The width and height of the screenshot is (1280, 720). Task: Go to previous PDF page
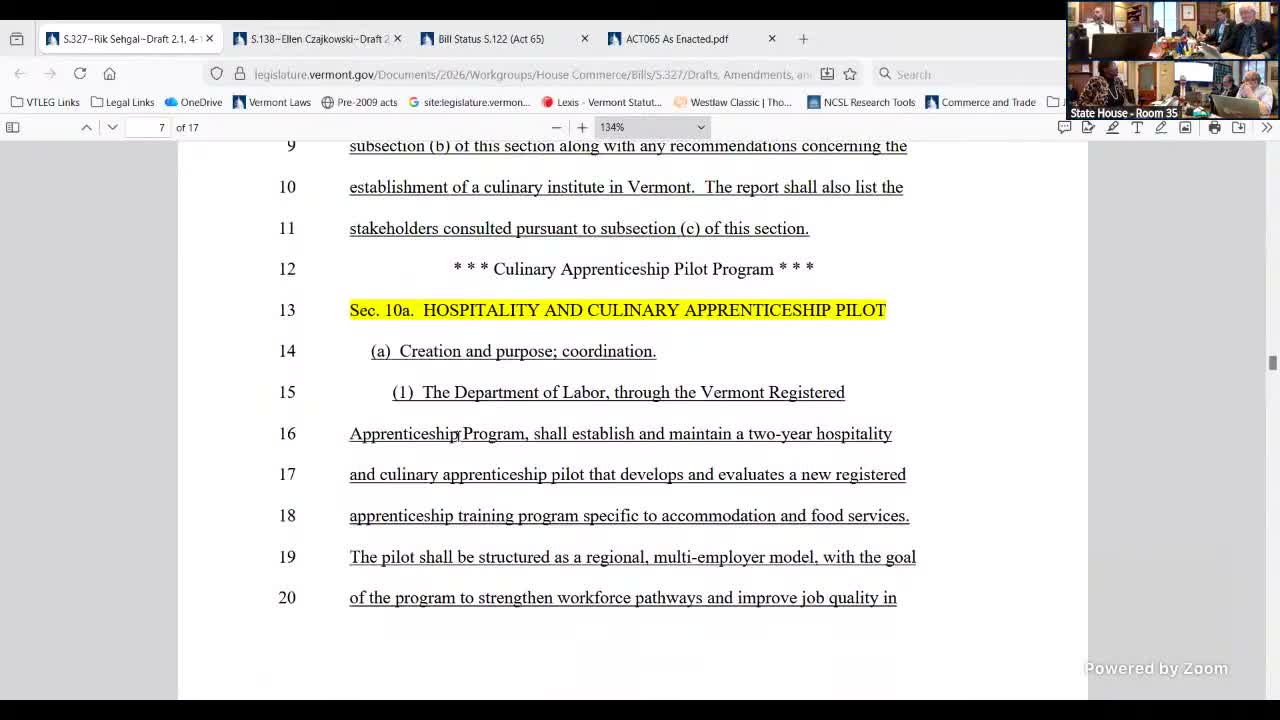click(87, 127)
